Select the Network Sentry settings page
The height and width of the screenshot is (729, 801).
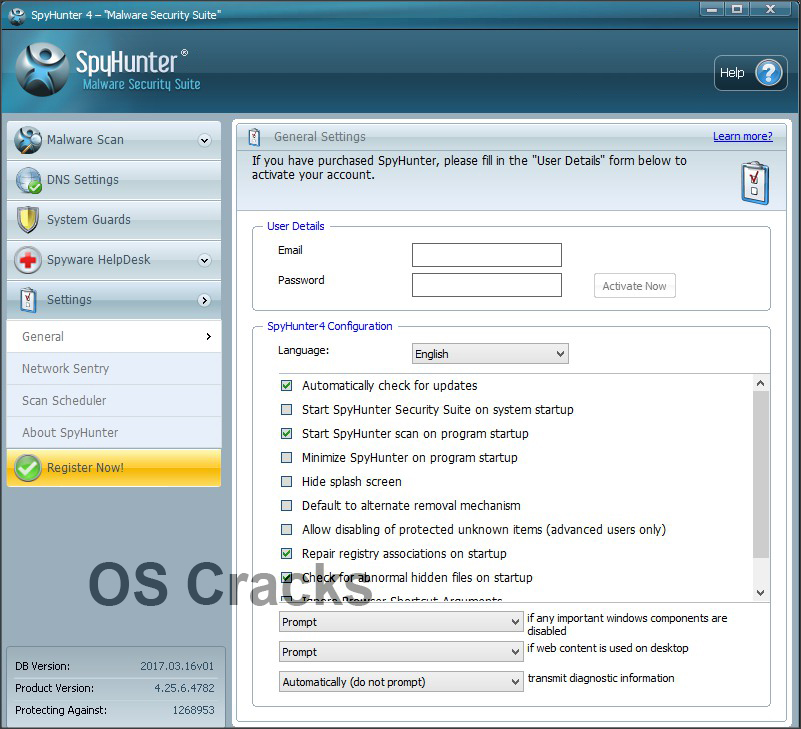[x=114, y=369]
